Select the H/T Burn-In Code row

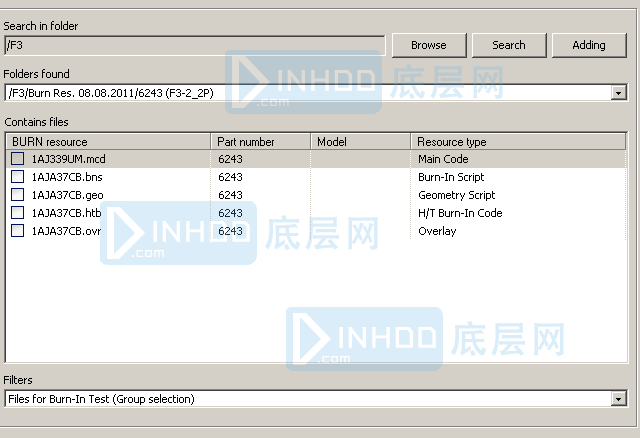(459, 213)
